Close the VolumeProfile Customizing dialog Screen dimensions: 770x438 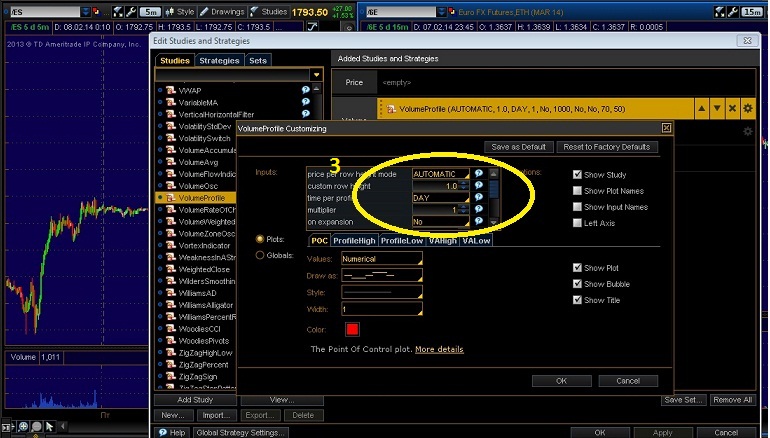click(x=666, y=128)
